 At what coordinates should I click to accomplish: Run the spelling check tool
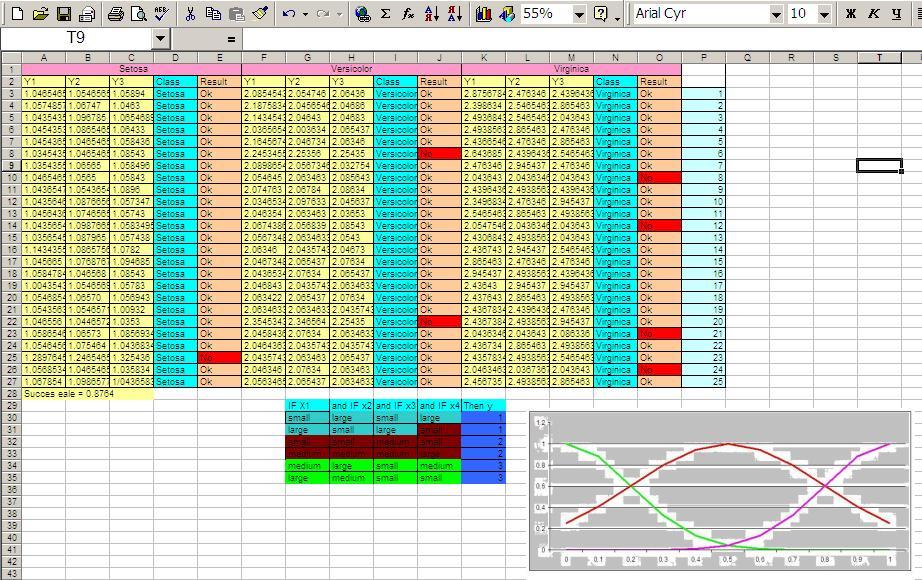[161, 14]
